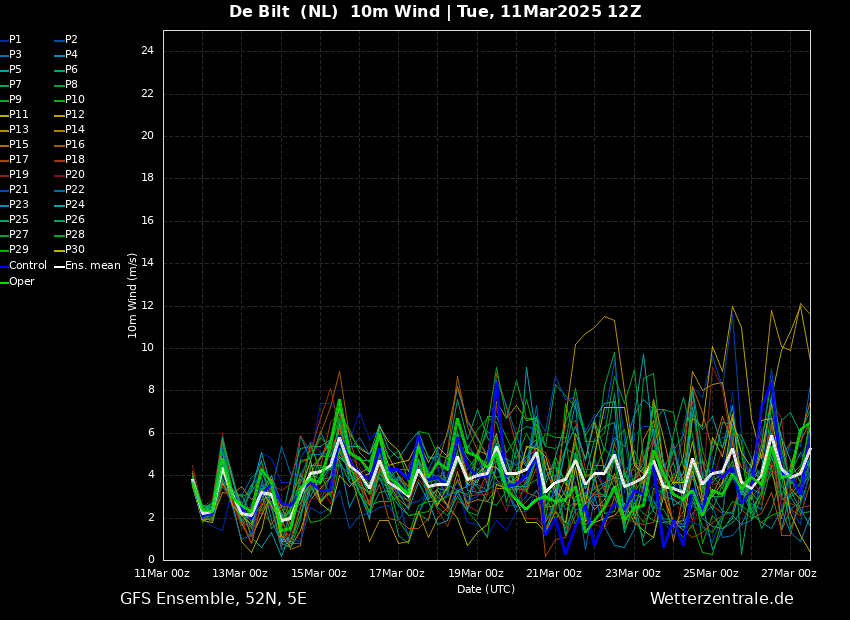Click the chart title De Bilt (NL)
Image resolution: width=850 pixels, height=620 pixels.
click(x=284, y=11)
